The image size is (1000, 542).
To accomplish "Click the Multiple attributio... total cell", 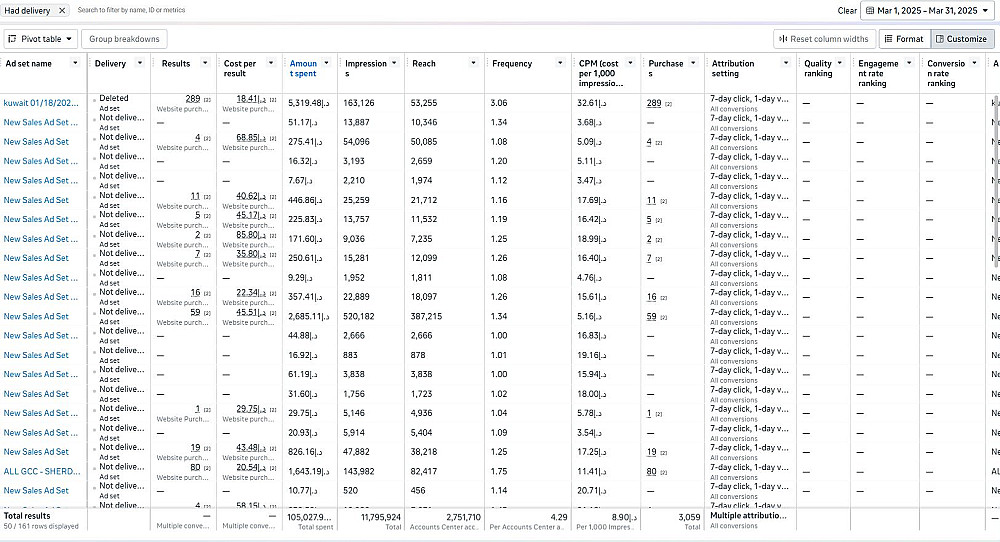I will click(748, 516).
